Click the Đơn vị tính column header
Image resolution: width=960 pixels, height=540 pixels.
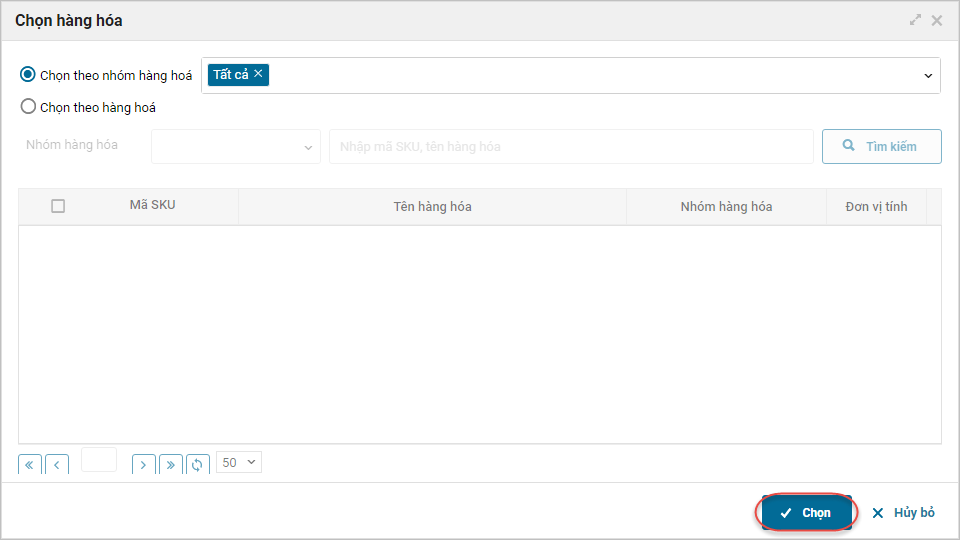pyautogui.click(x=876, y=206)
